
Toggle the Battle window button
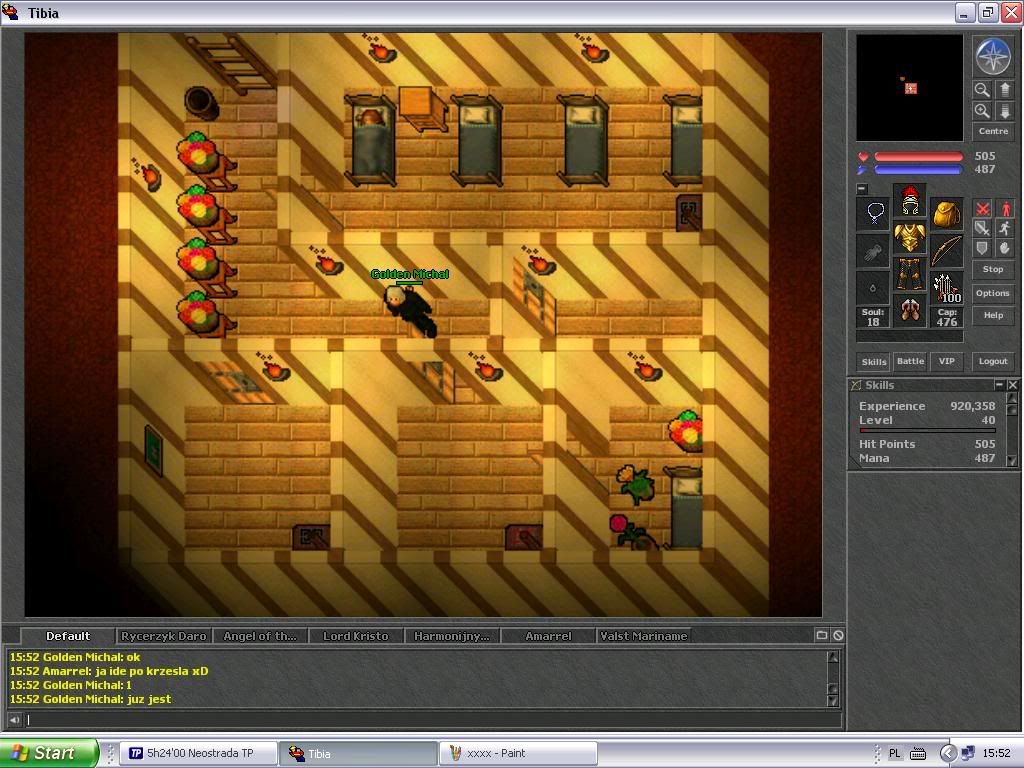pyautogui.click(x=910, y=361)
